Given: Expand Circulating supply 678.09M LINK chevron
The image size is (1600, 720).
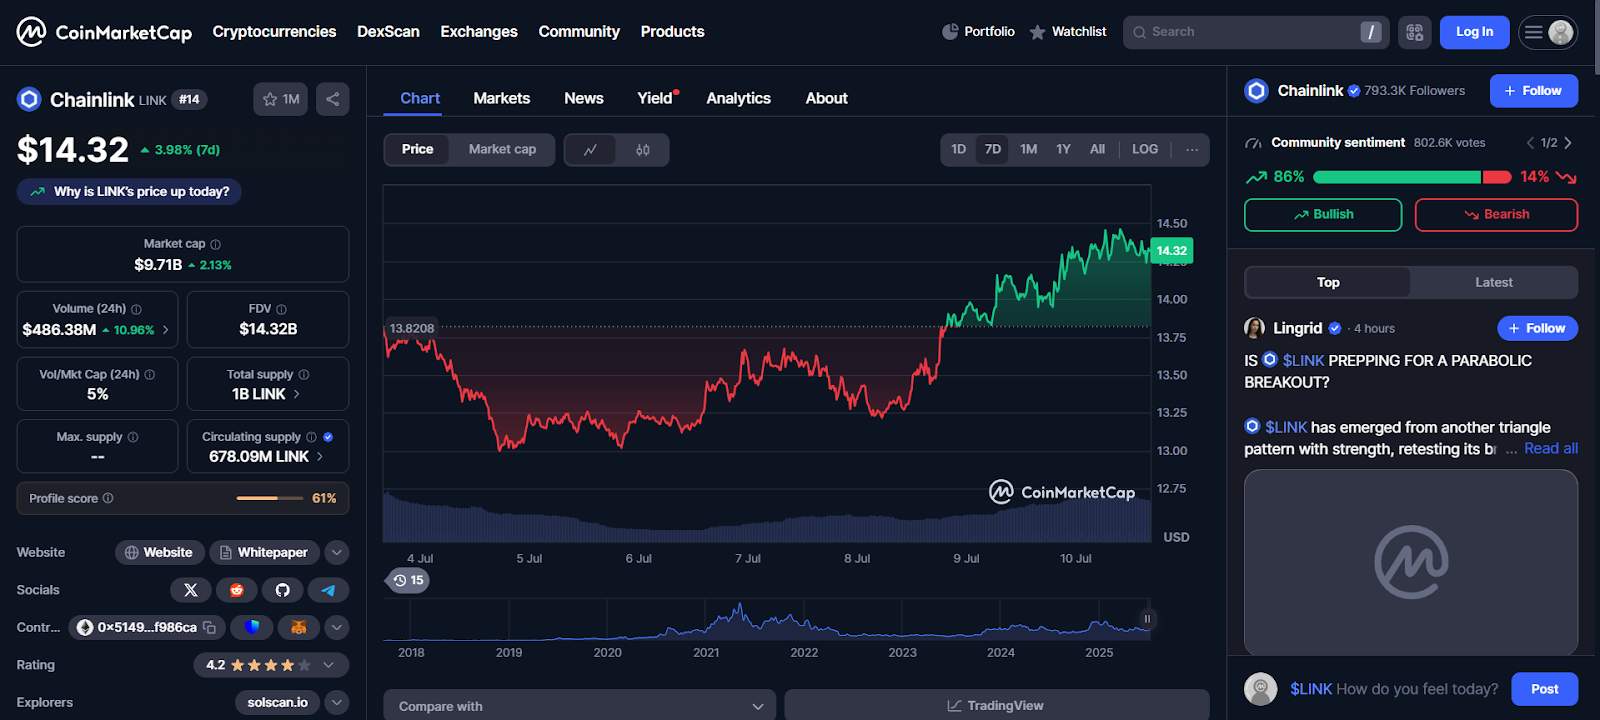Looking at the screenshot, I should click(320, 457).
